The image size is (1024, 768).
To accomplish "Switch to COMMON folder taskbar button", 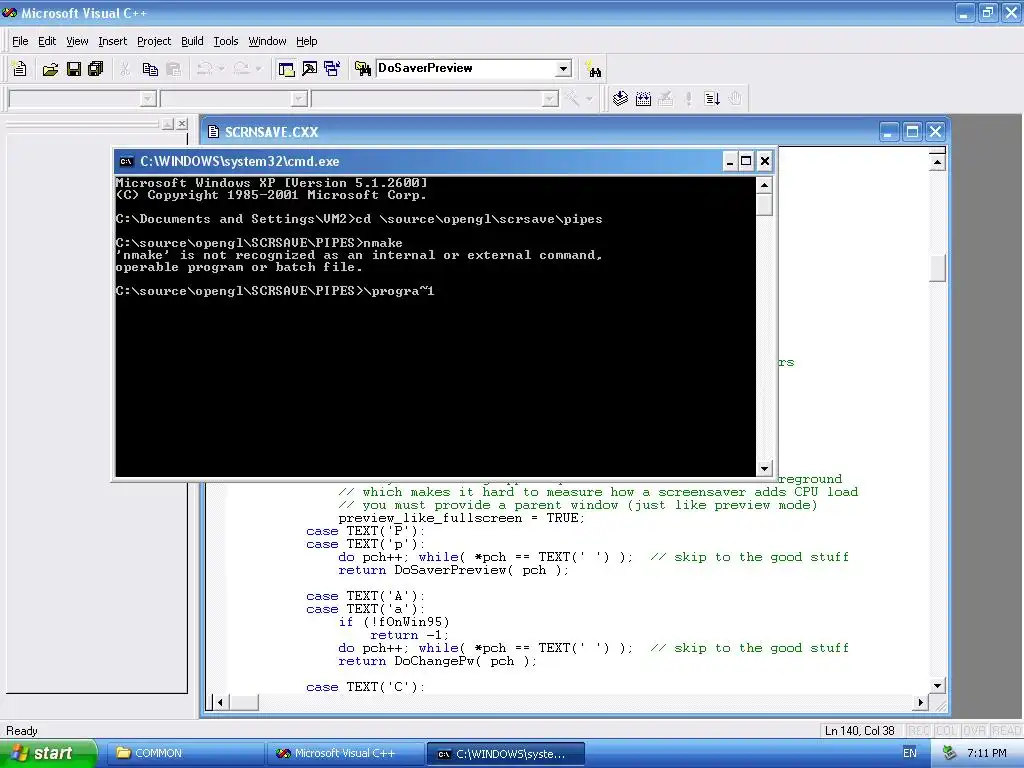I will tap(185, 754).
